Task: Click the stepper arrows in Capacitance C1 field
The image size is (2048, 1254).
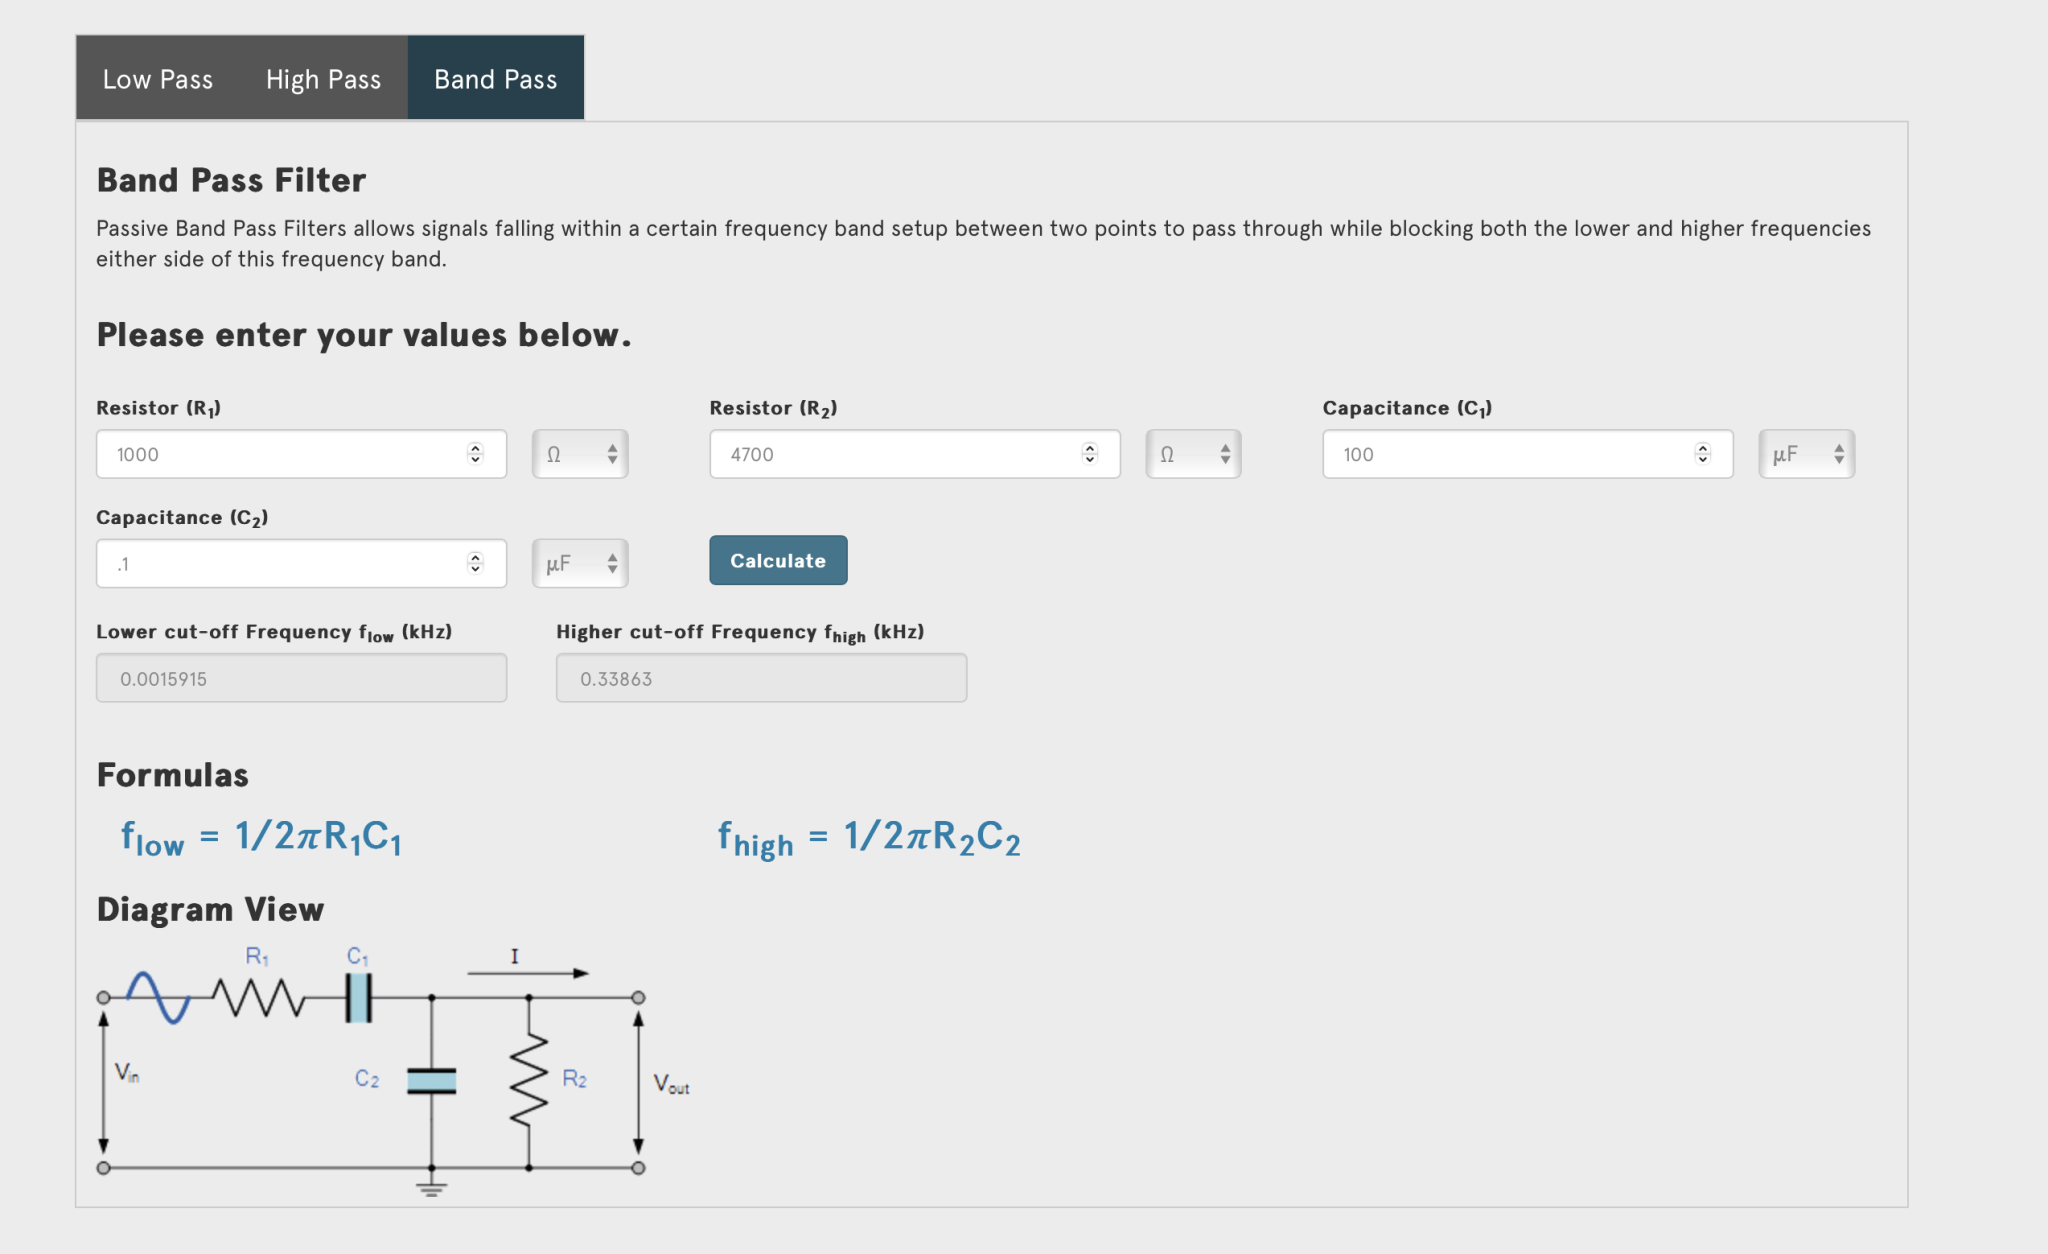Action: pos(1702,454)
